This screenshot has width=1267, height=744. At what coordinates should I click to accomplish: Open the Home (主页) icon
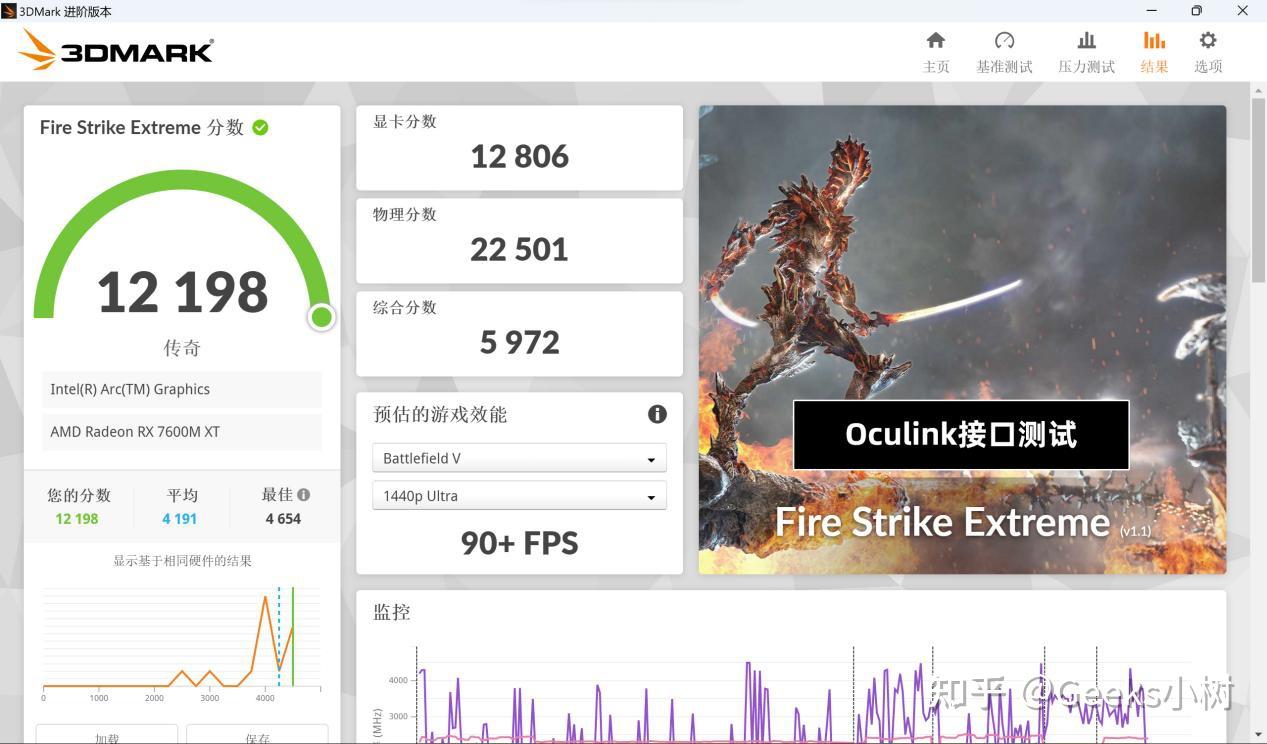936,41
